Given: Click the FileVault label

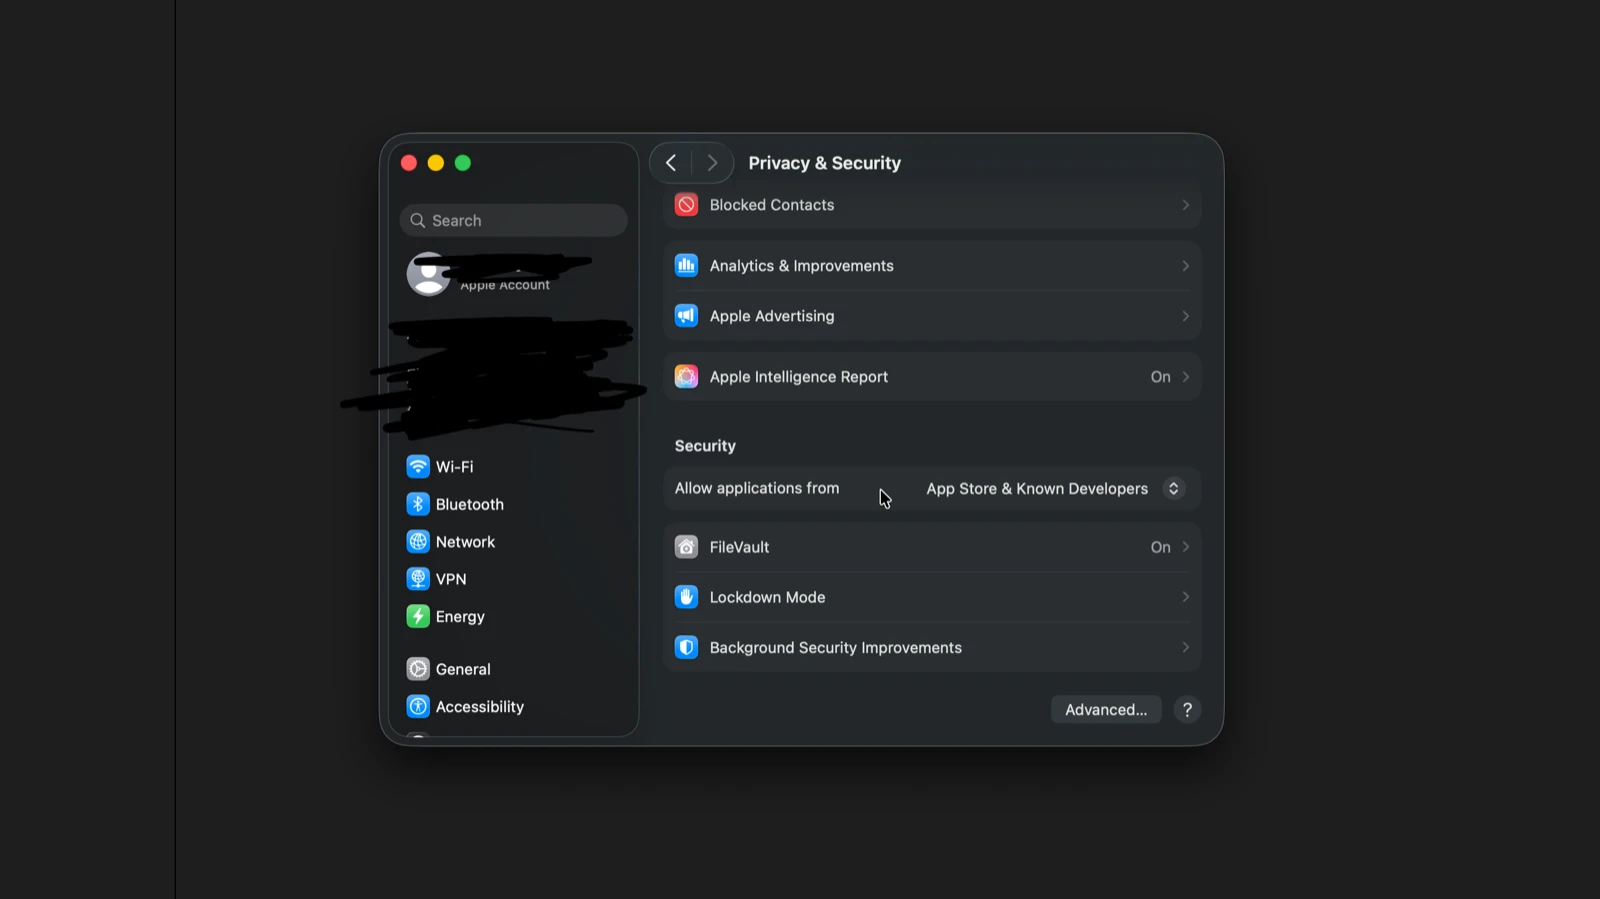Looking at the screenshot, I should (740, 547).
